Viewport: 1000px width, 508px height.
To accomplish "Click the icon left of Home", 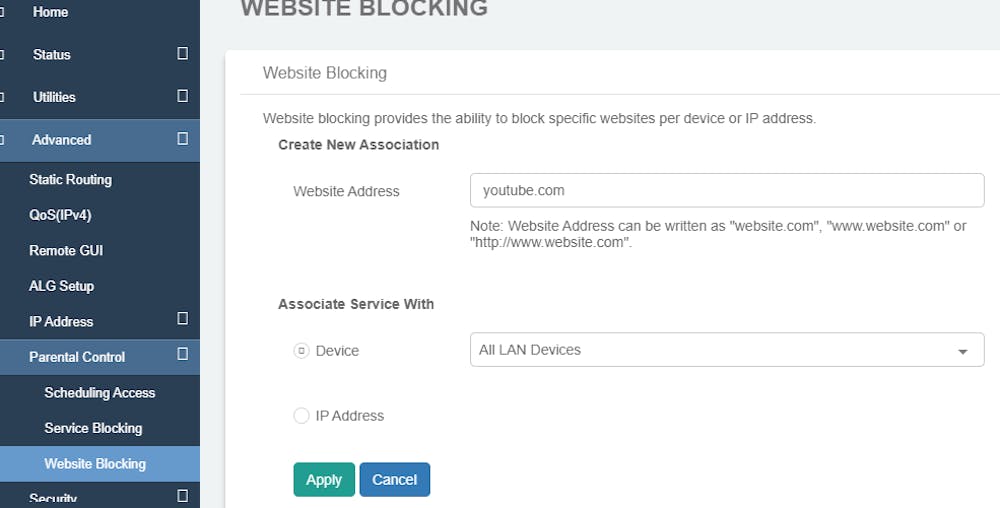I will 3,12.
